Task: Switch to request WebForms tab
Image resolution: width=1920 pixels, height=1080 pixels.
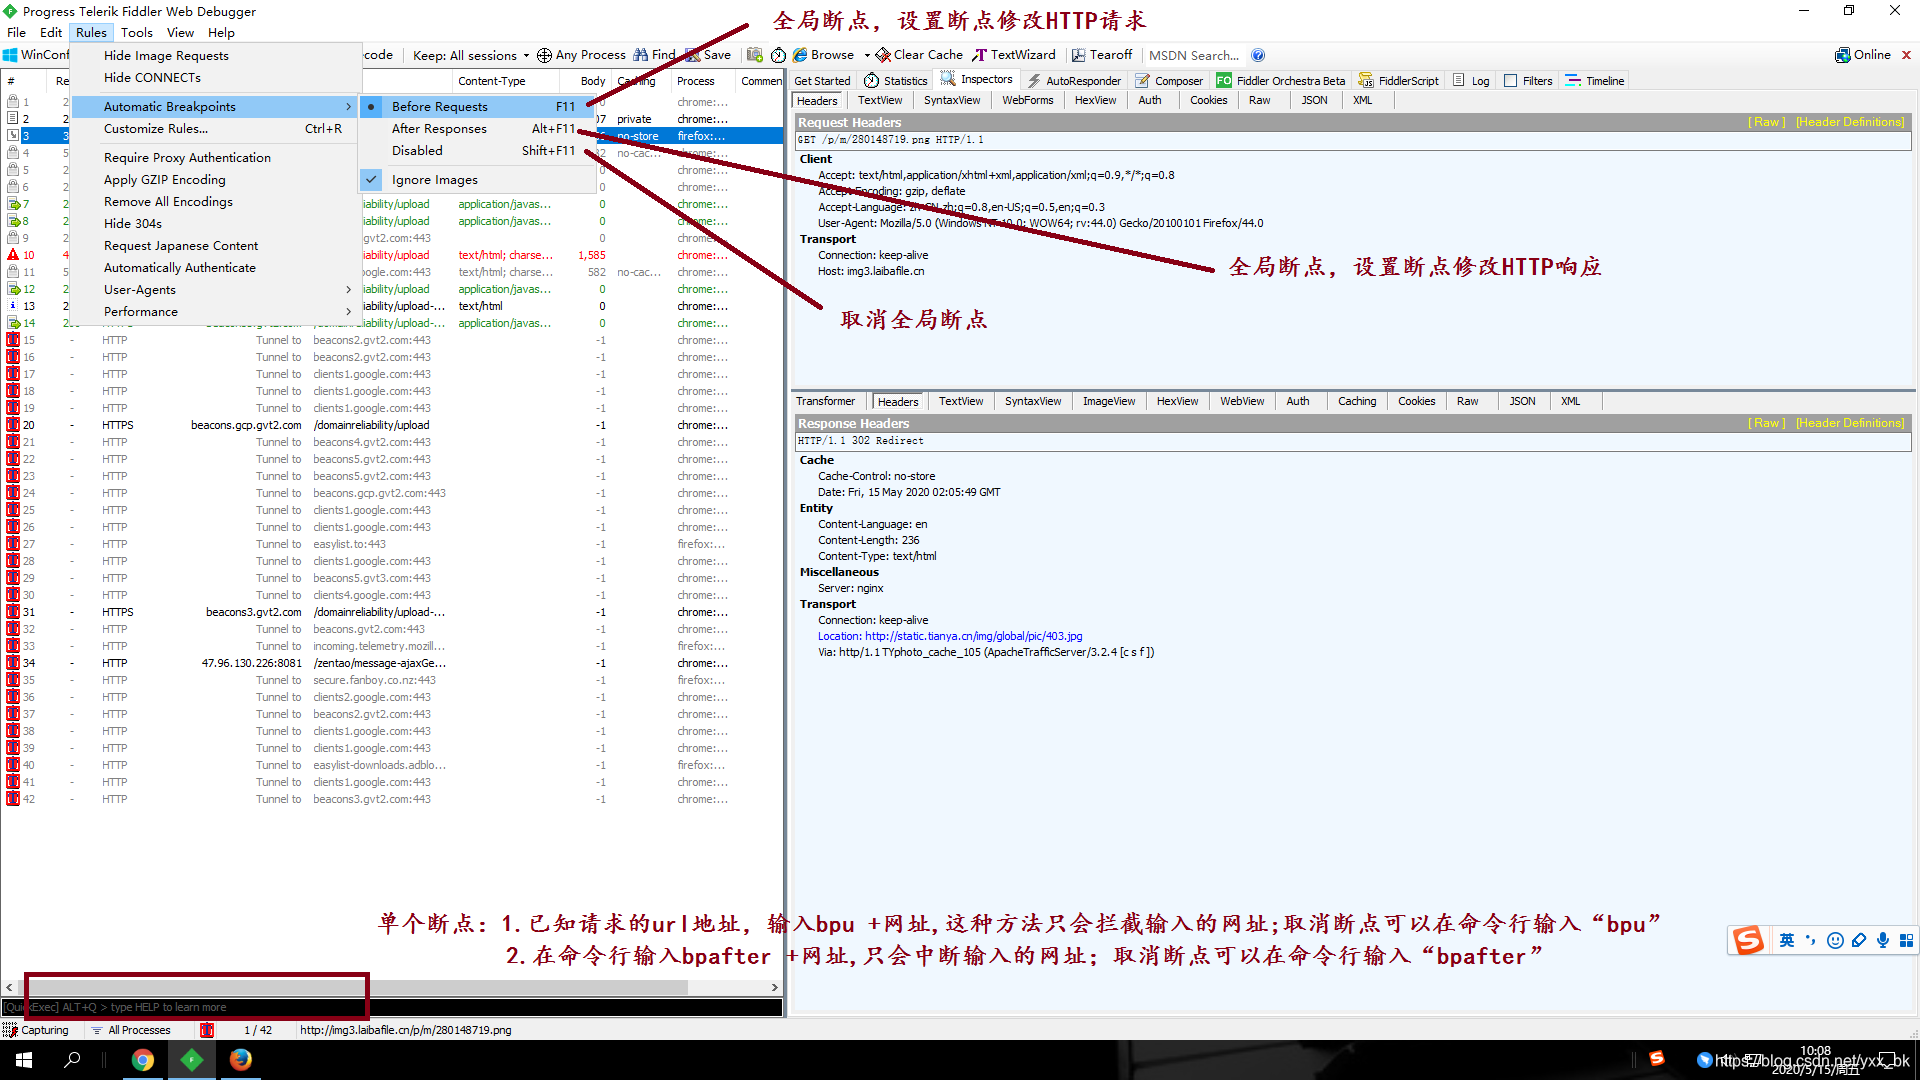Action: coord(1028,100)
